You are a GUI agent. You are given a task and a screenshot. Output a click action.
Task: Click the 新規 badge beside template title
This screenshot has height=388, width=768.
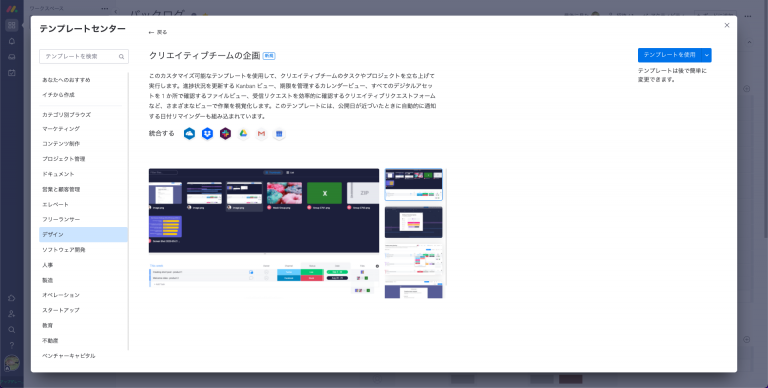coord(269,56)
